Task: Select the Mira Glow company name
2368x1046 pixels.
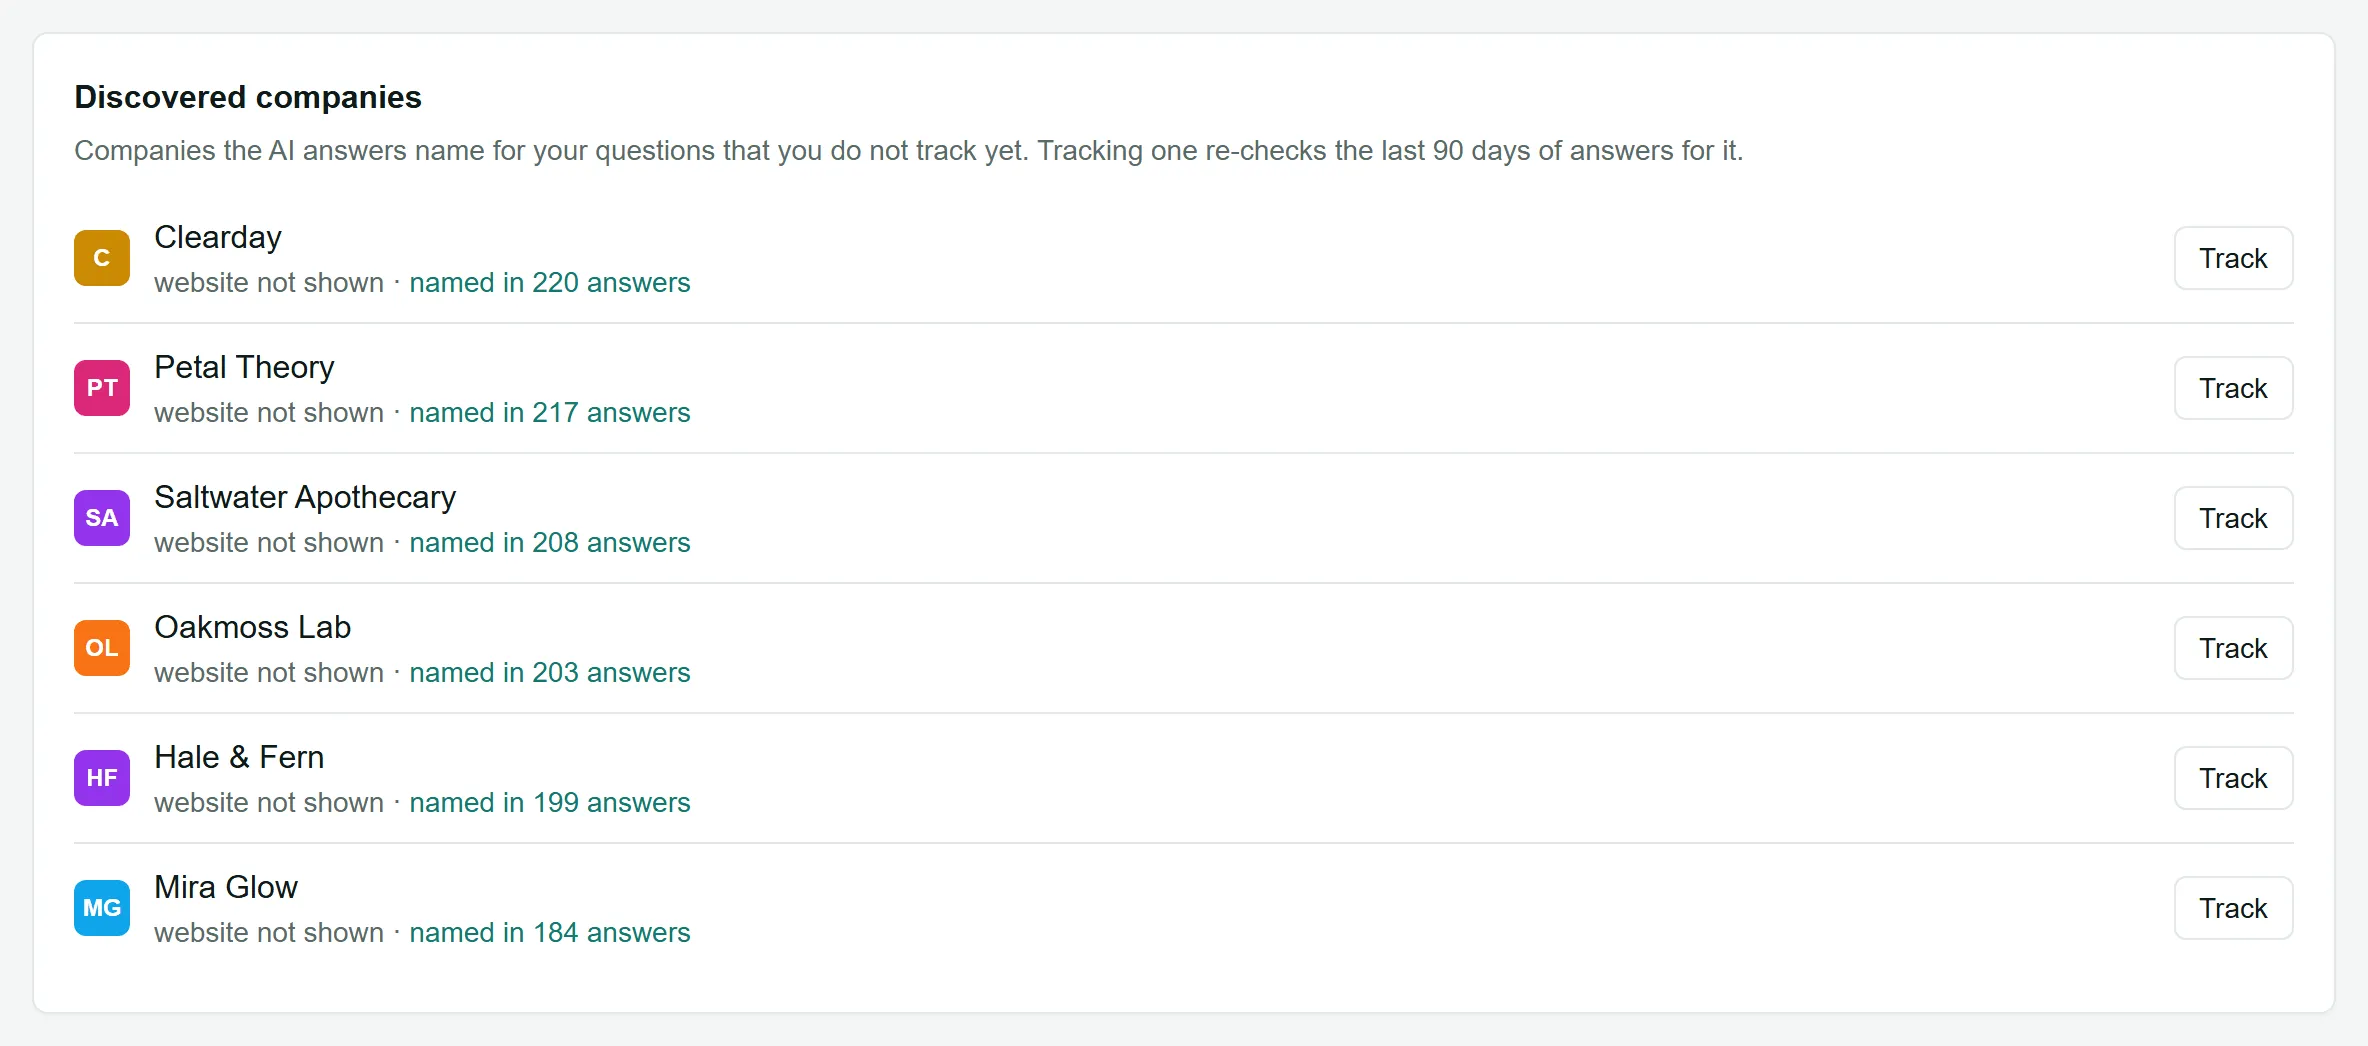Action: pos(226,887)
